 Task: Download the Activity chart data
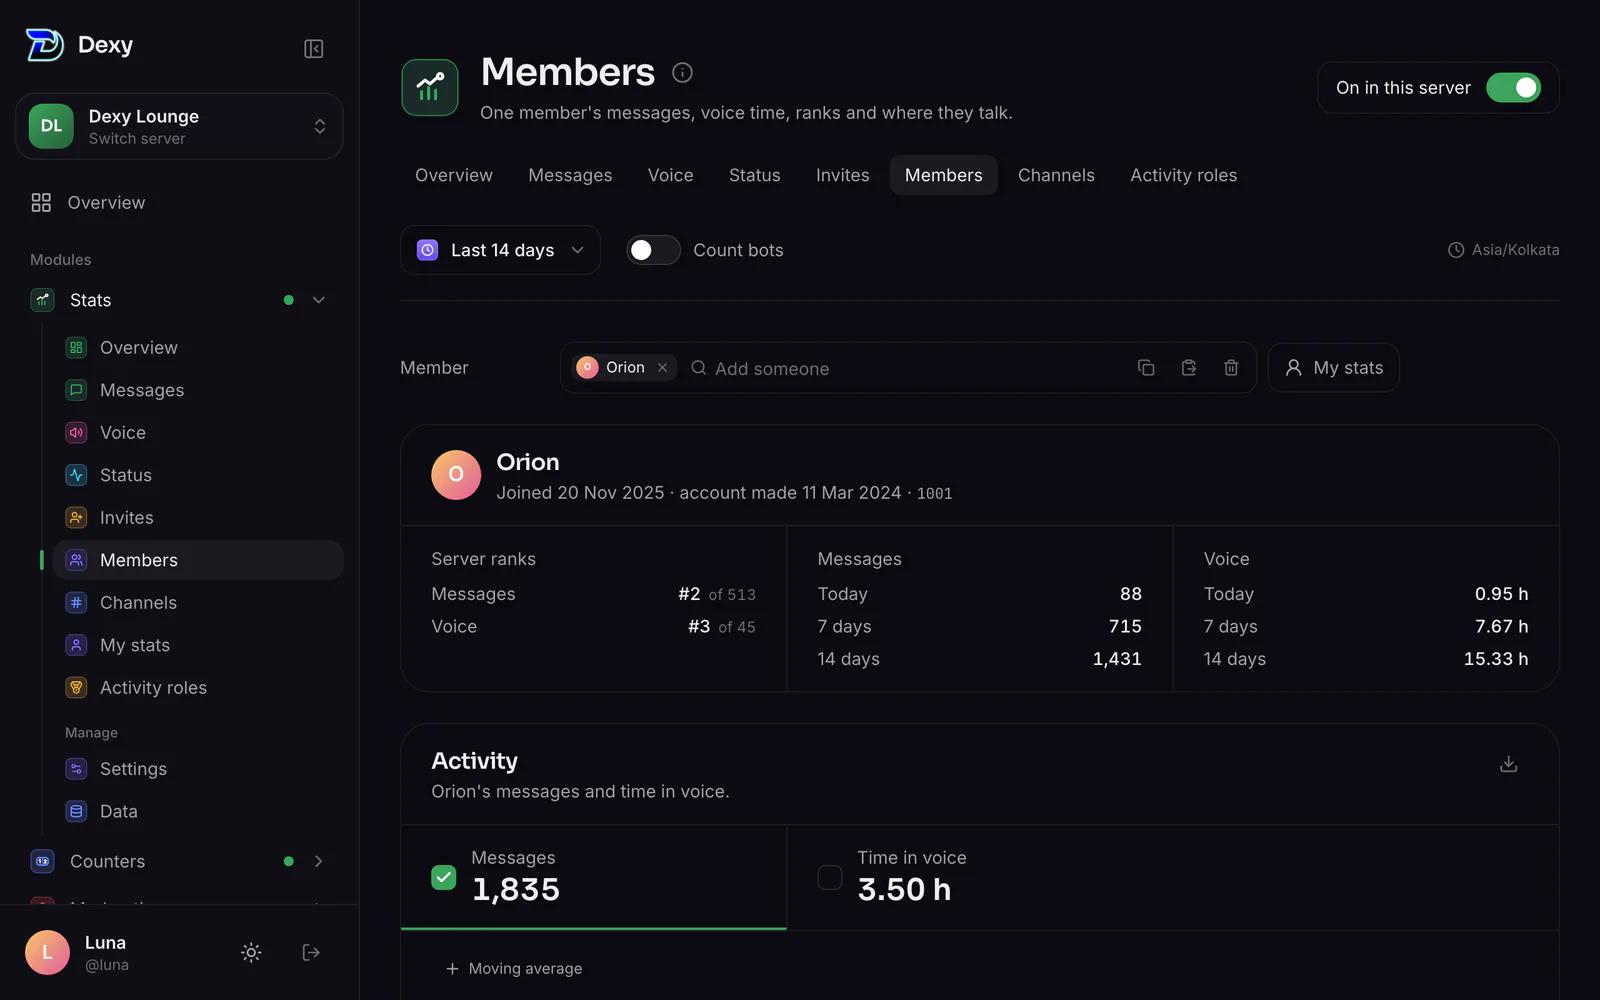click(1509, 764)
